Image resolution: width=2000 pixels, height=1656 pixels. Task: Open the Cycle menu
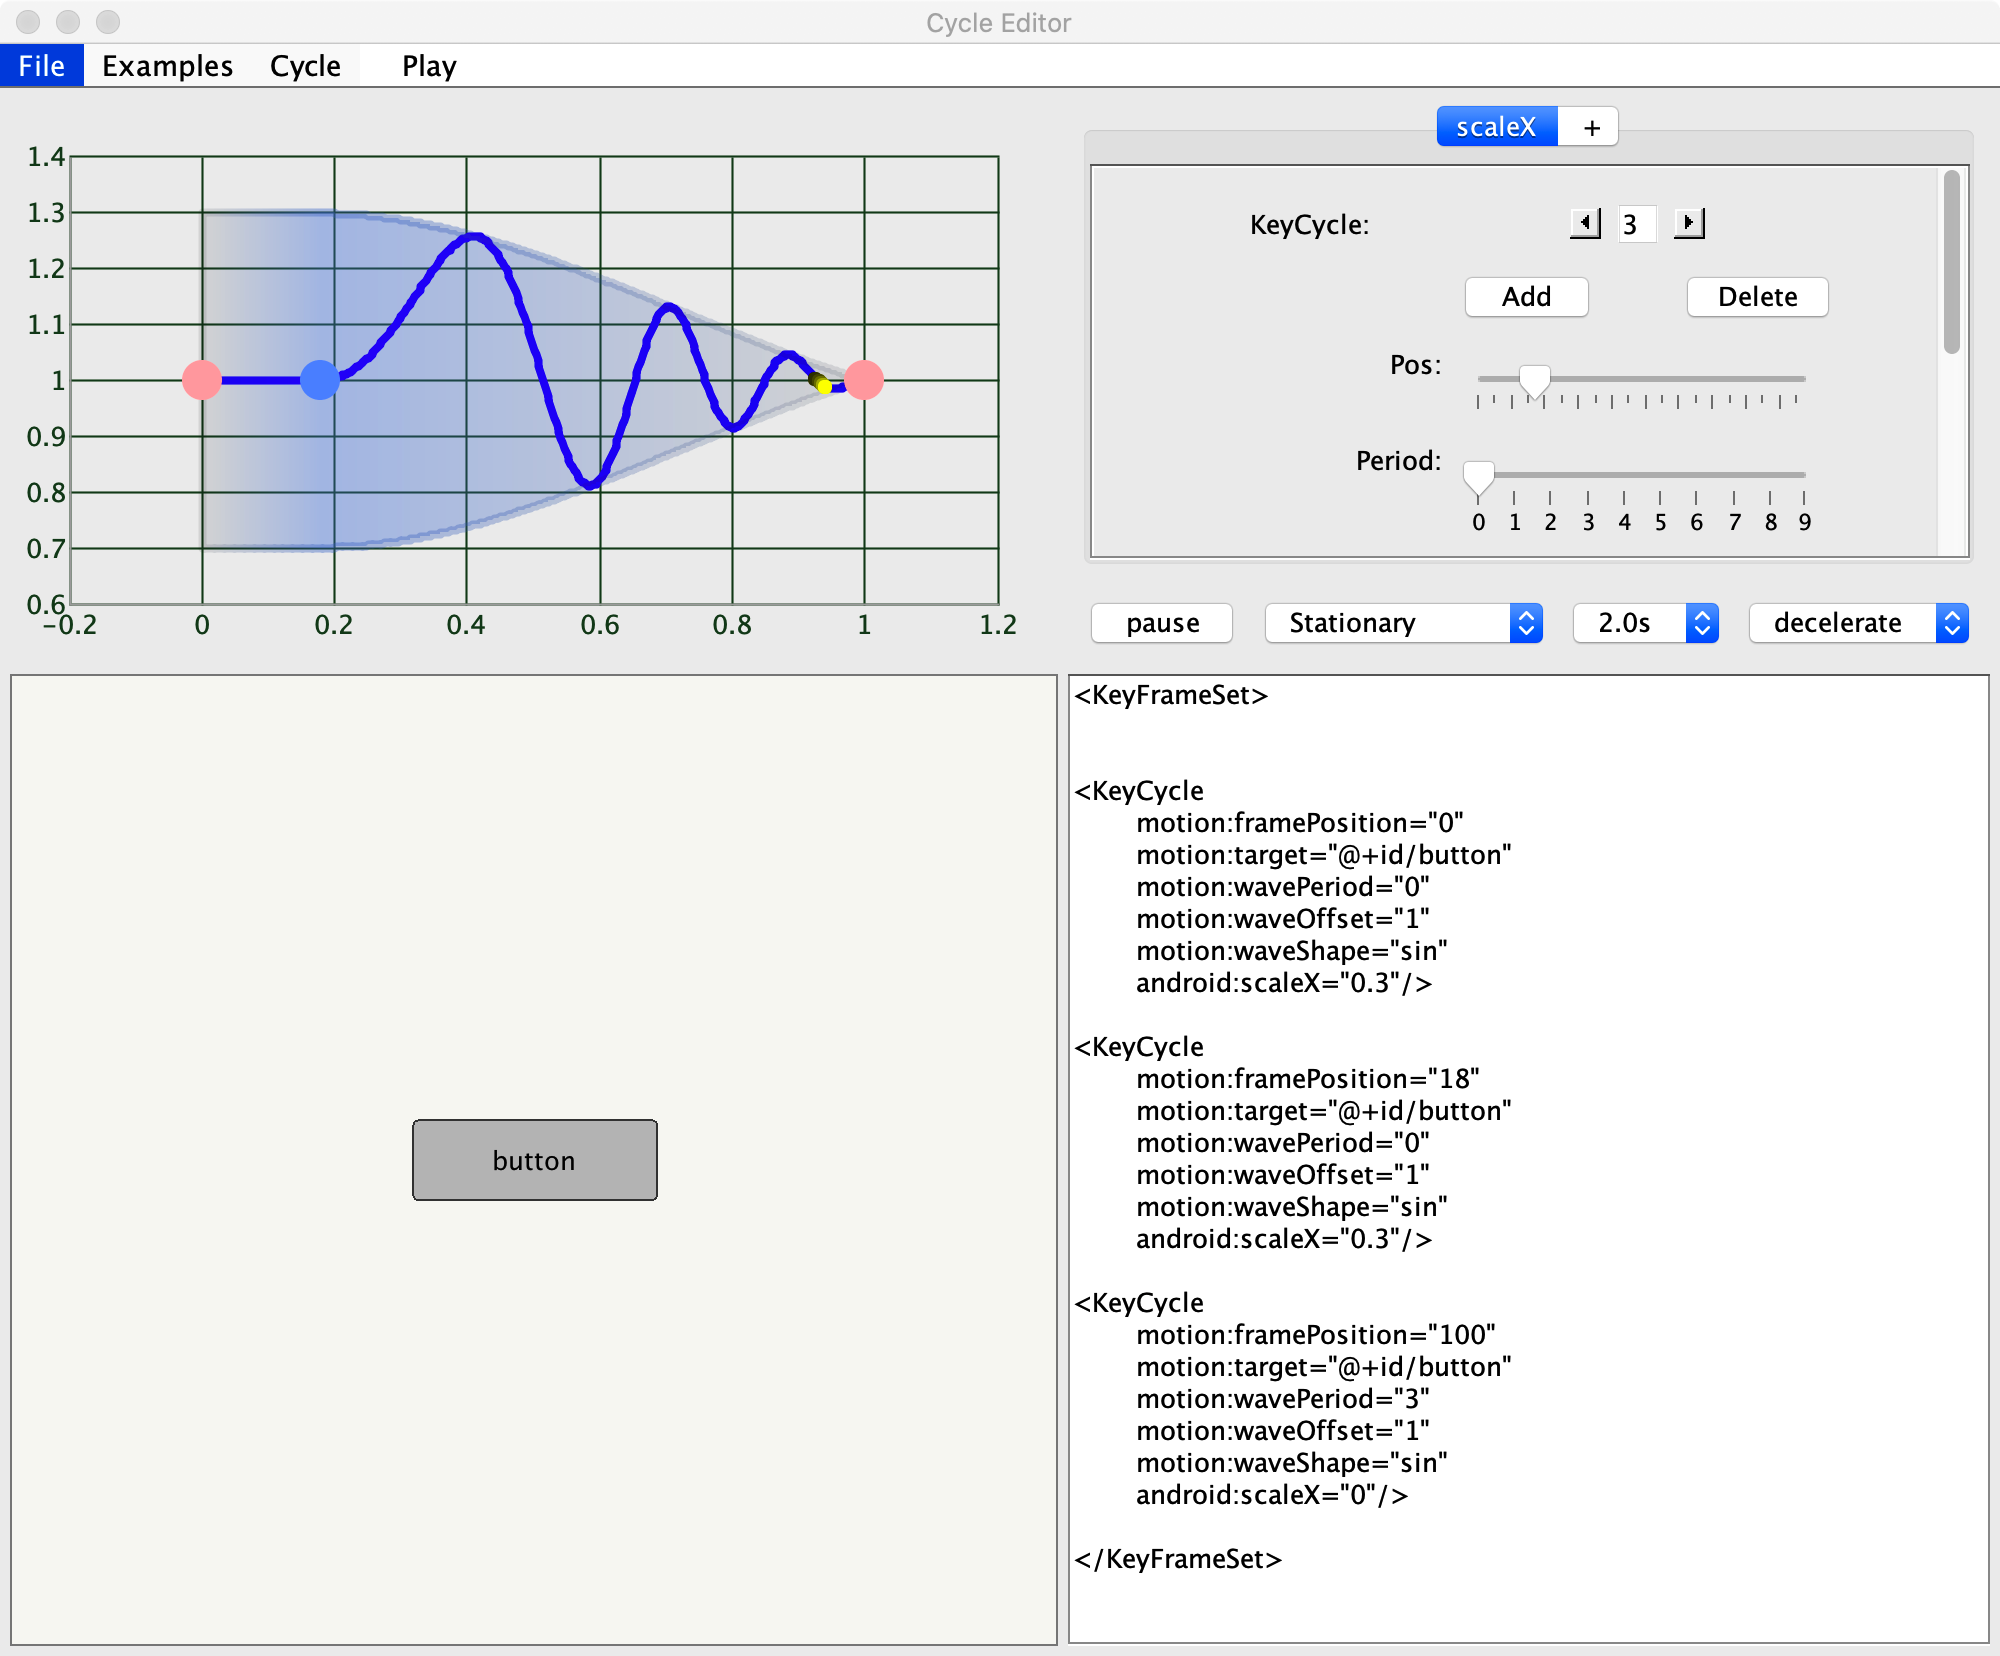point(305,66)
